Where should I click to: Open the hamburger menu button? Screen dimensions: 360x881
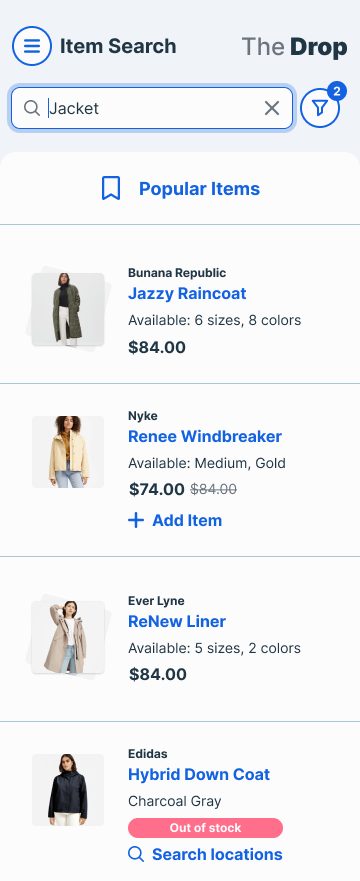point(32,46)
